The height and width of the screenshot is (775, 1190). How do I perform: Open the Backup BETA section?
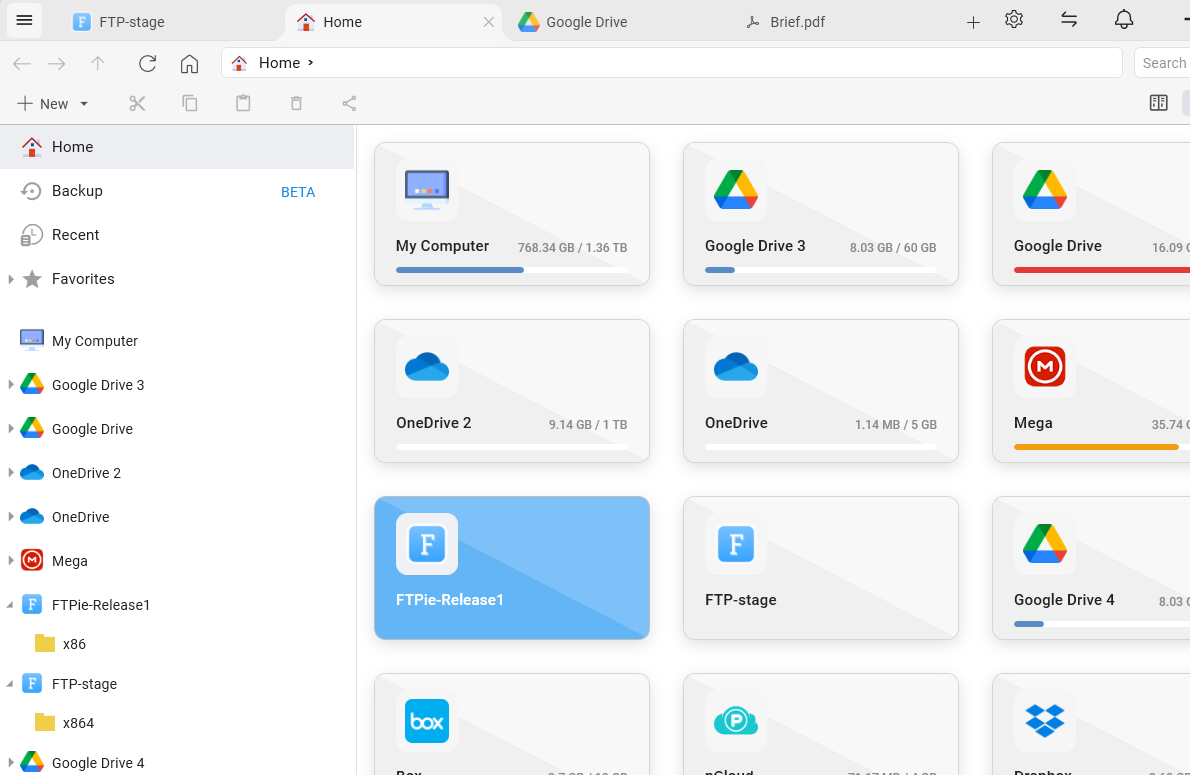point(78,190)
